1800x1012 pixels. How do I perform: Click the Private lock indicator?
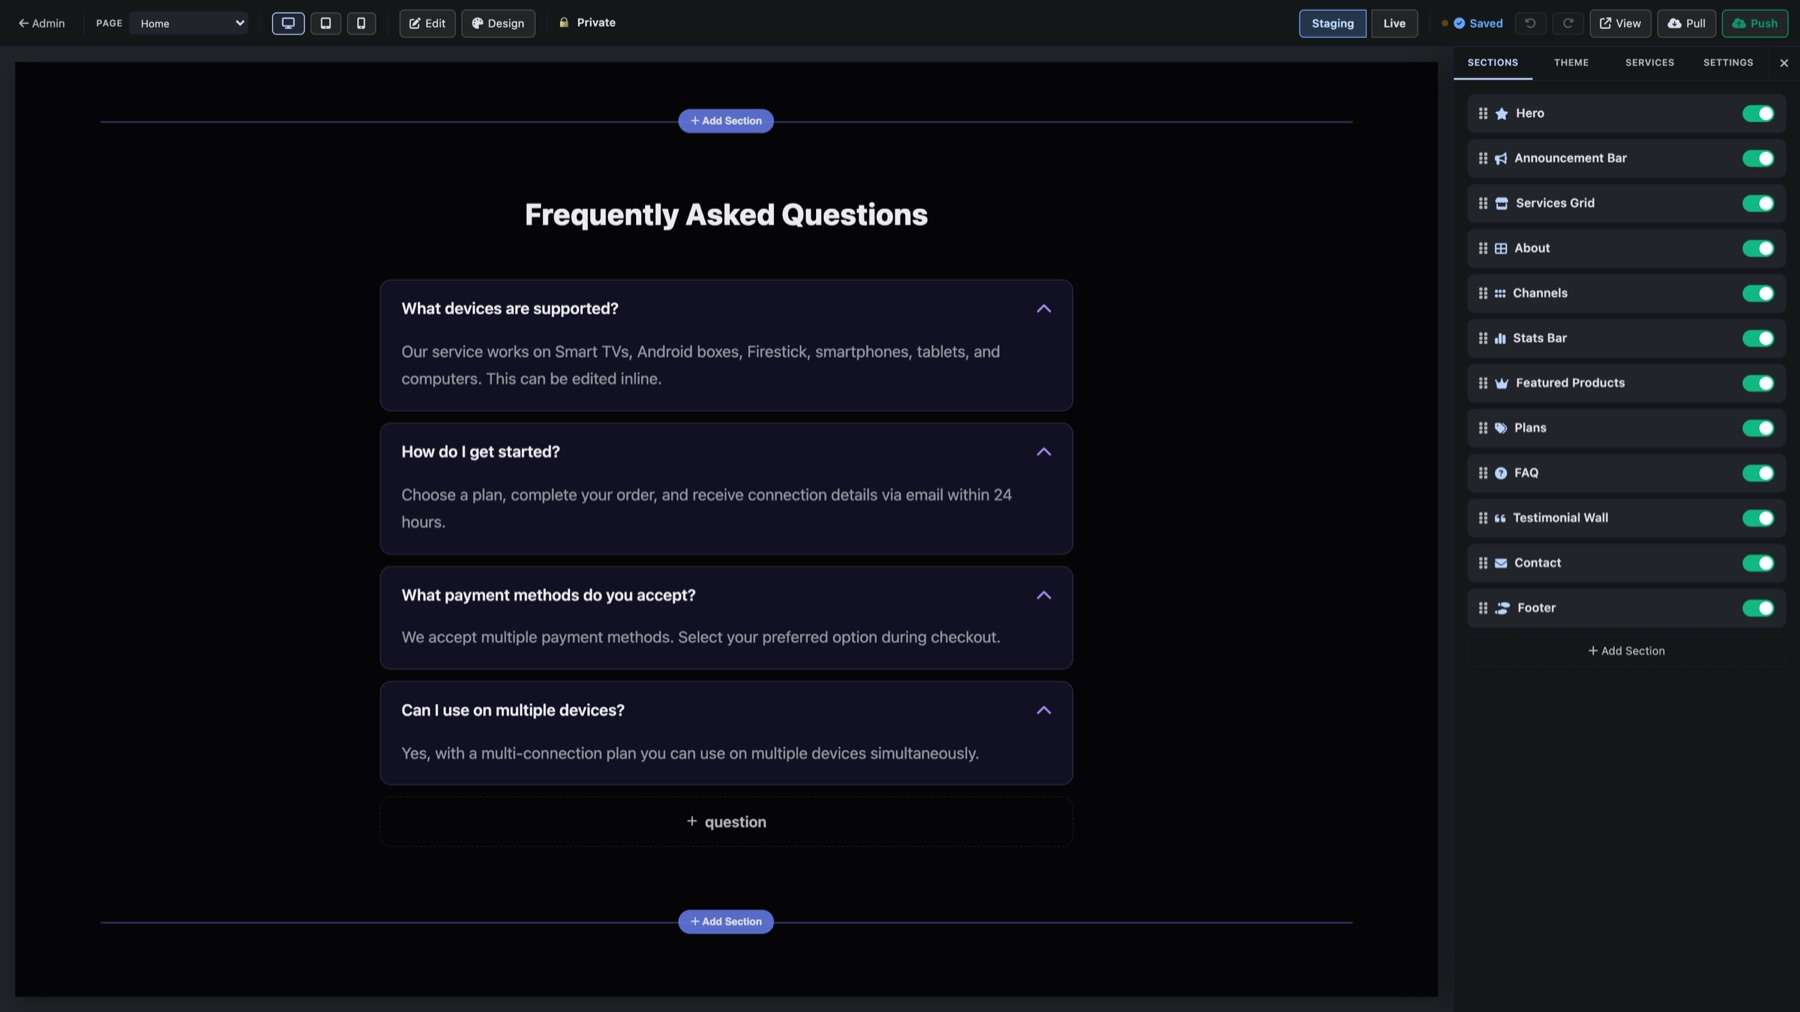[x=587, y=23]
